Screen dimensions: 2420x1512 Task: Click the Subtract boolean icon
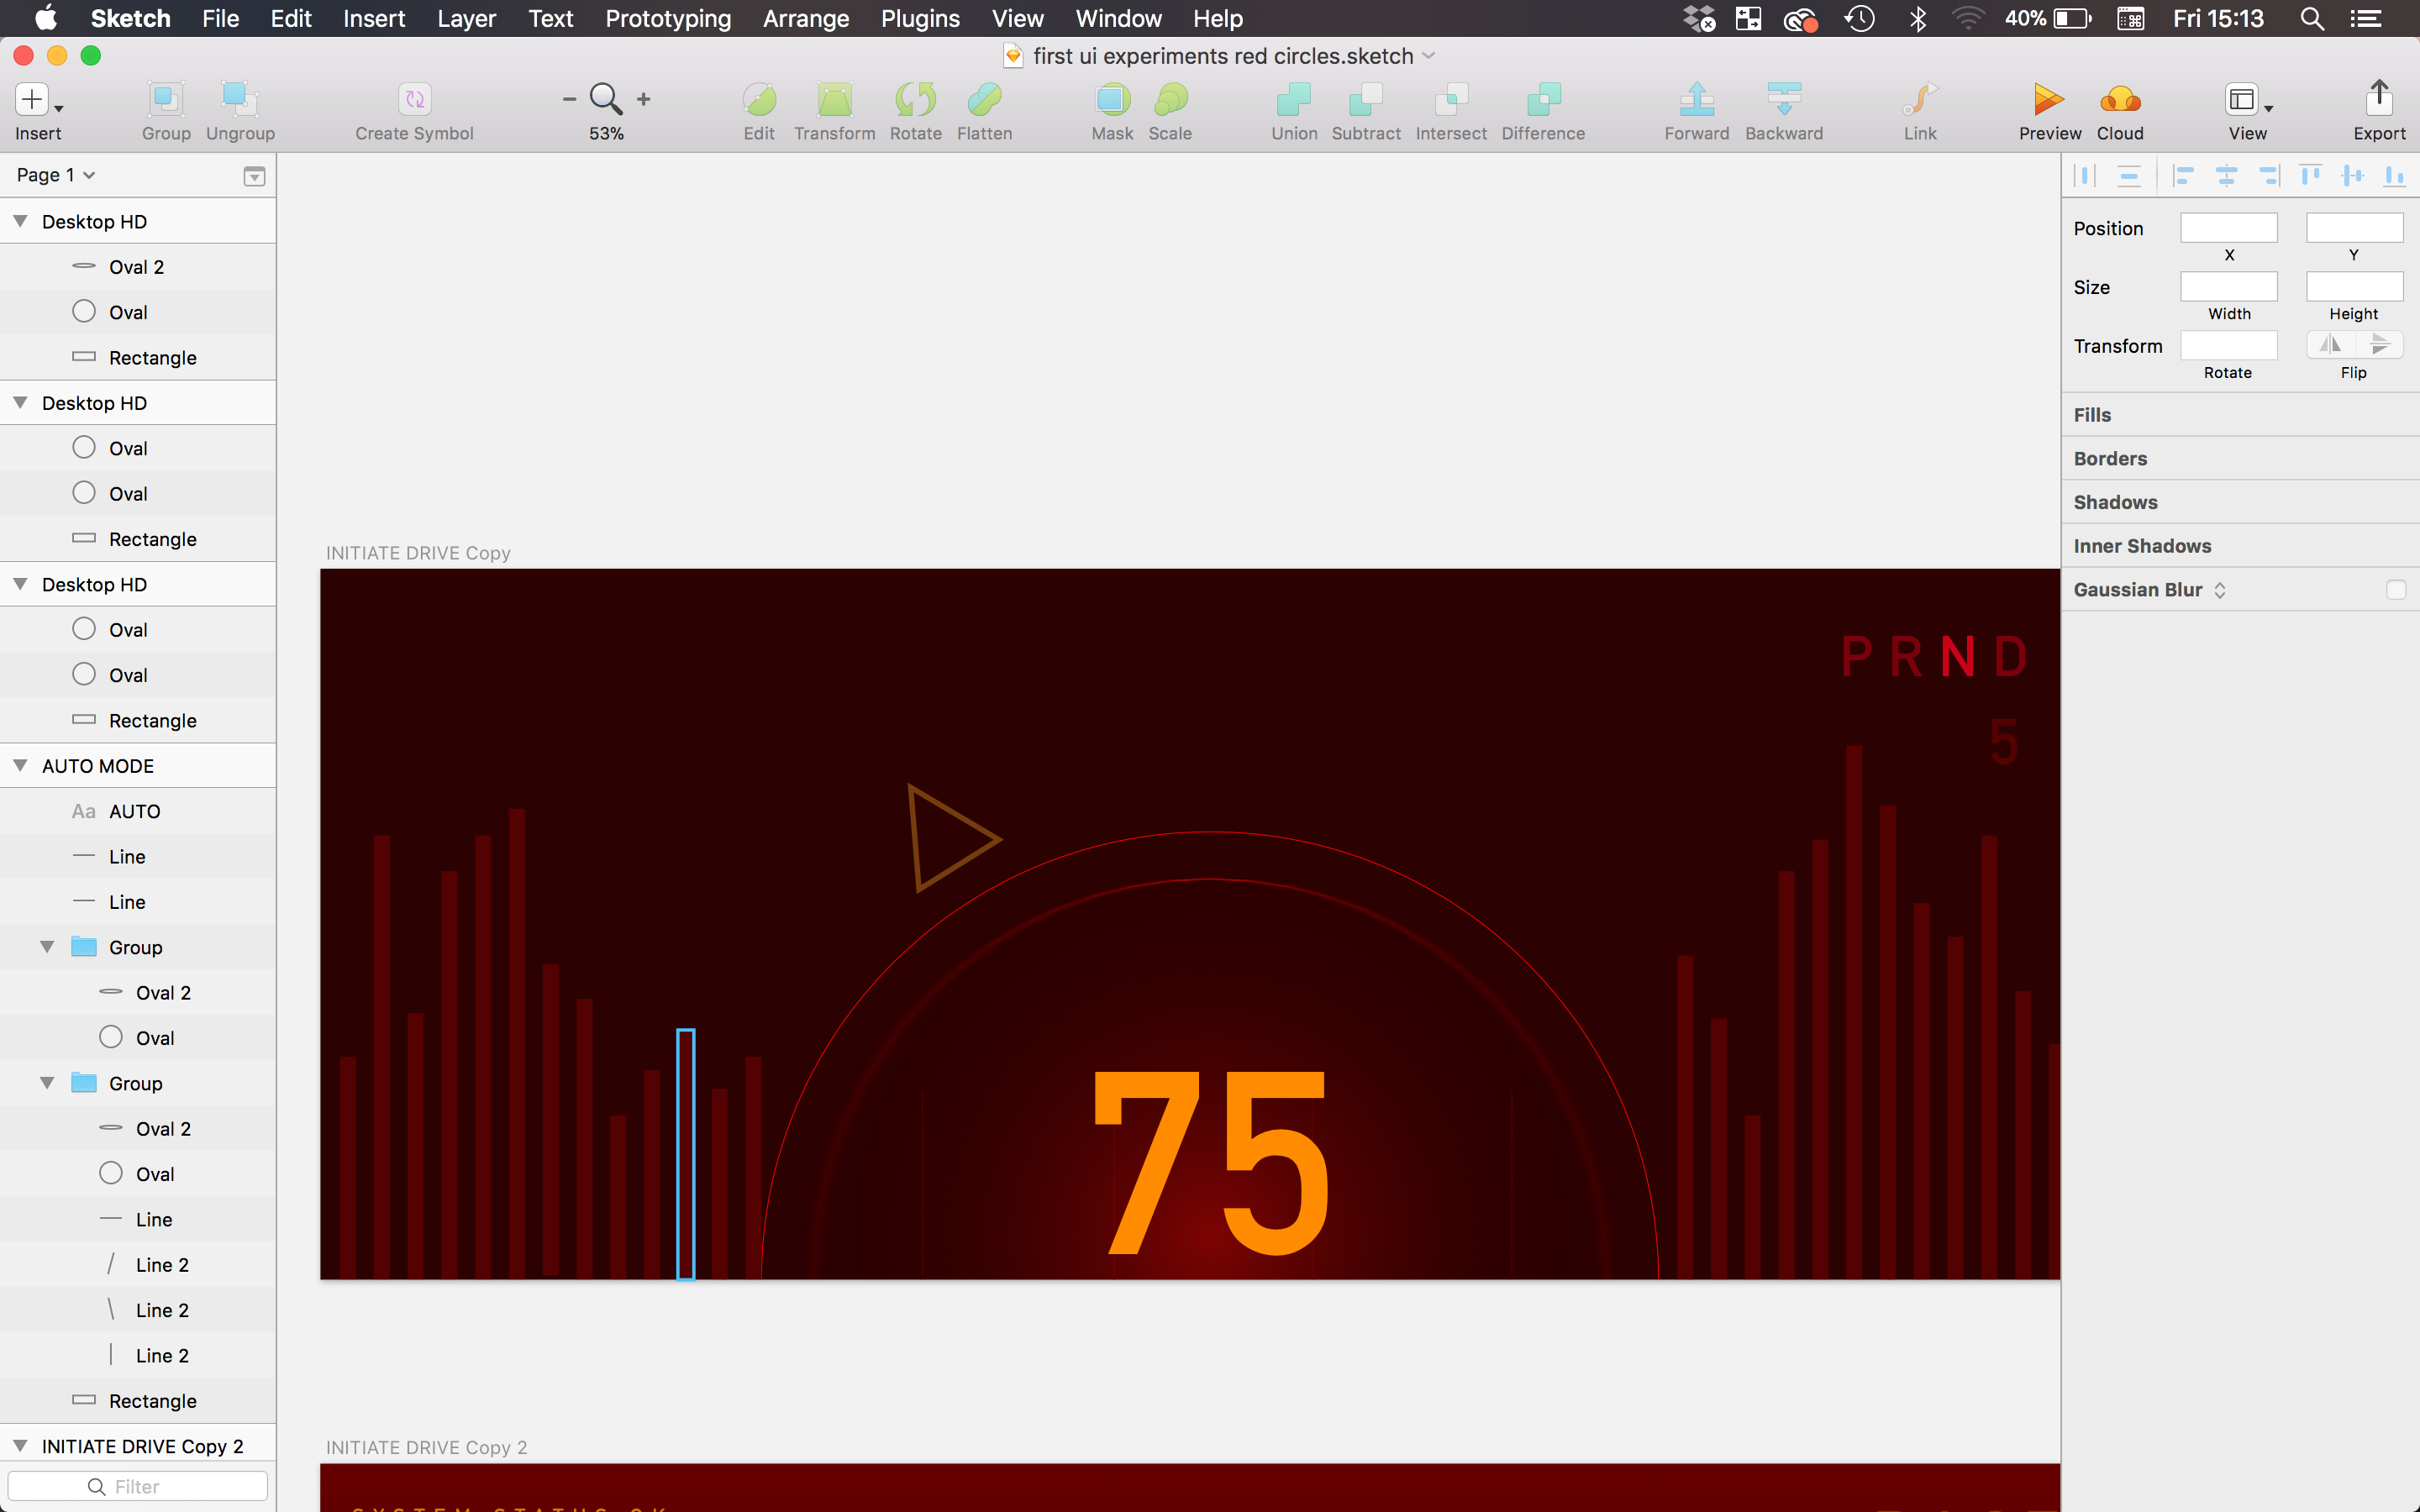click(x=1366, y=99)
